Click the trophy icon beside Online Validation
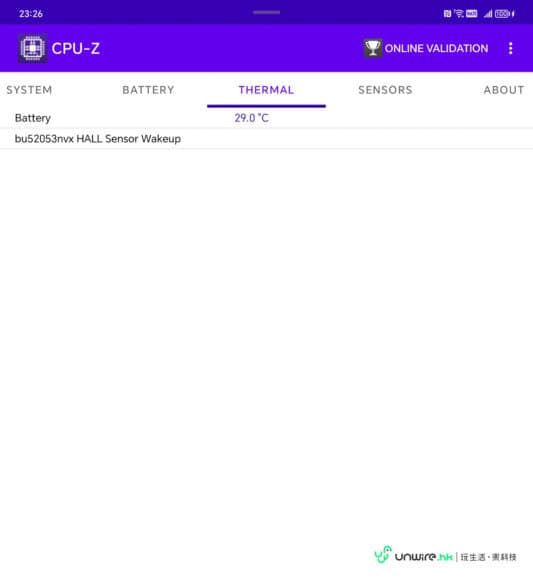533x580 pixels. tap(372, 48)
